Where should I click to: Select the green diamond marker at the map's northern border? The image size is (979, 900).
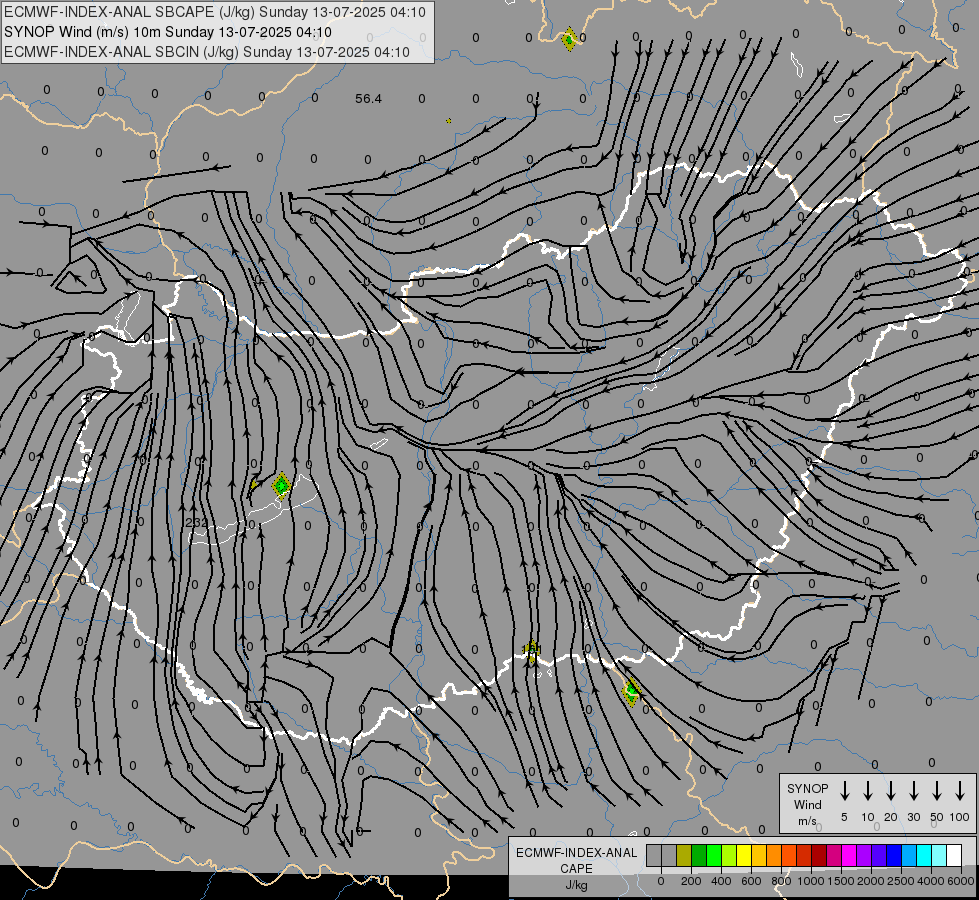[569, 39]
